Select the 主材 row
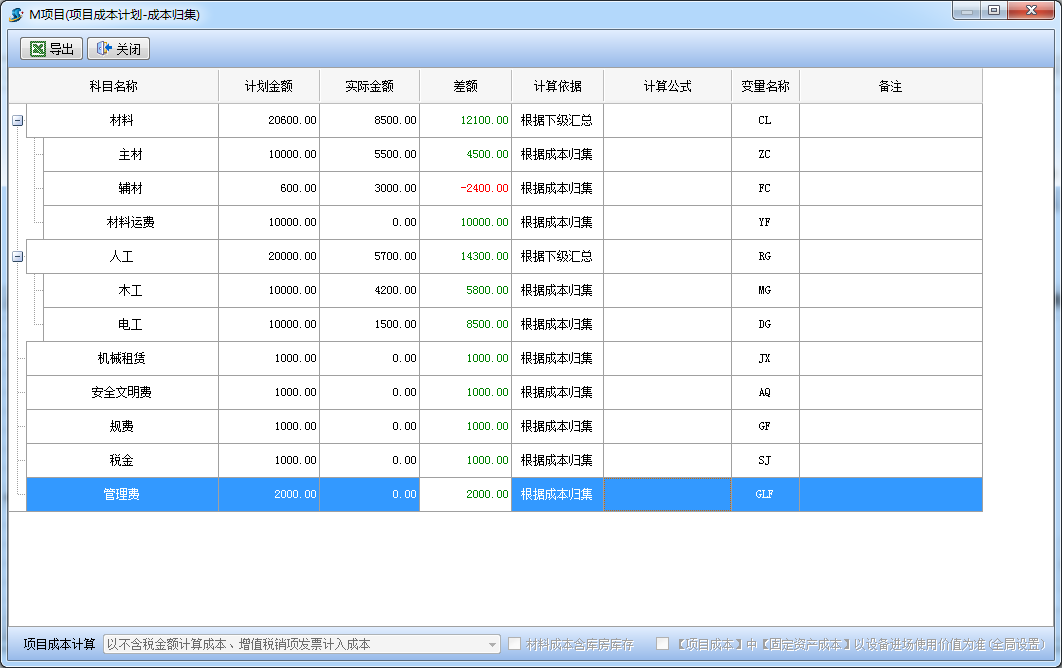This screenshot has width=1062, height=668. point(130,154)
